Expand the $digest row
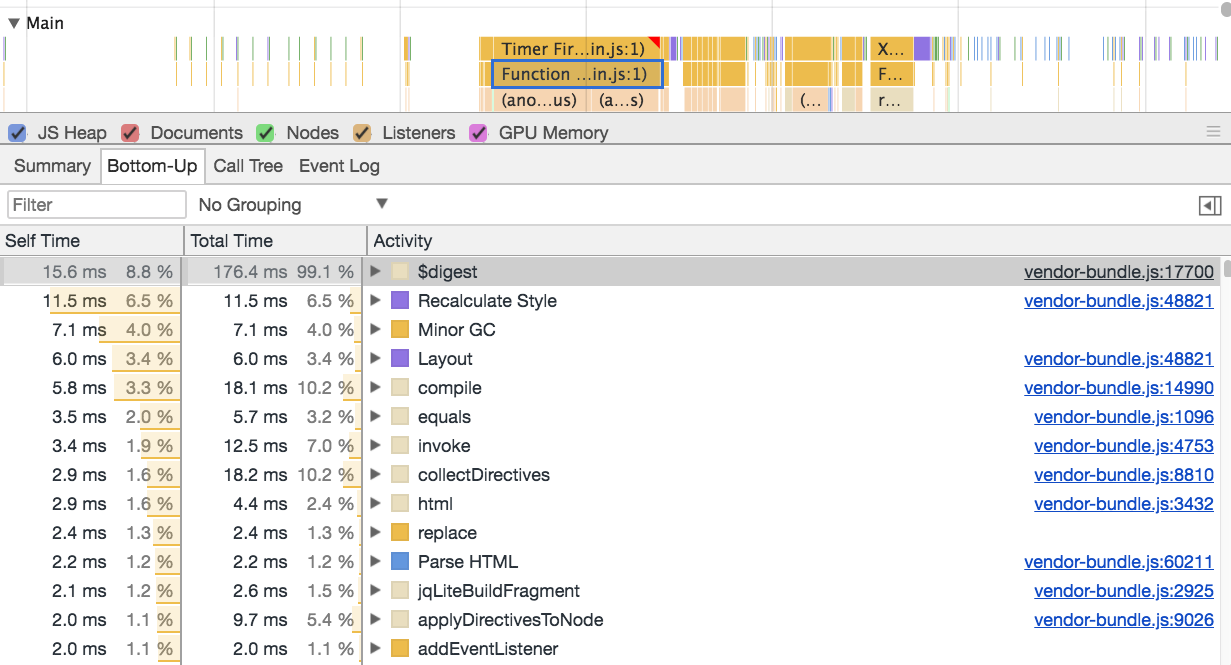1231x665 pixels. point(375,272)
